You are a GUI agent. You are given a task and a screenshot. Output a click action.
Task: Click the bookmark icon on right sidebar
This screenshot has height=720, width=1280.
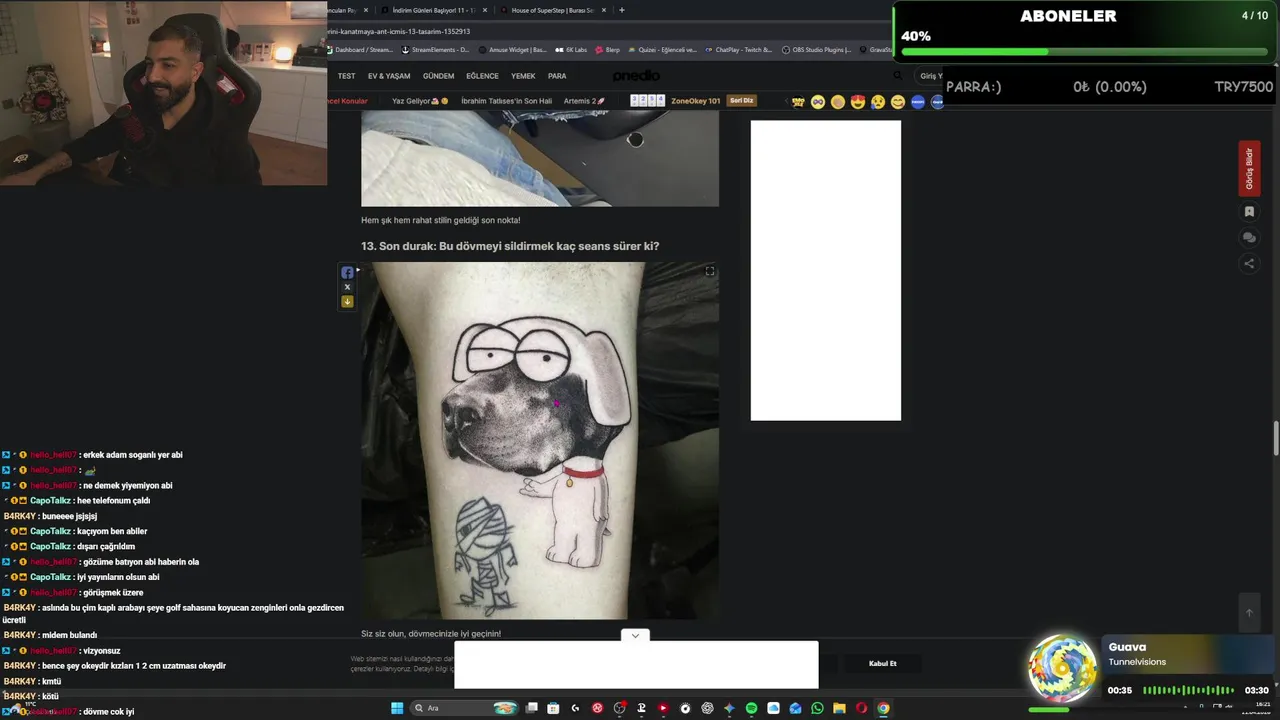click(1249, 212)
